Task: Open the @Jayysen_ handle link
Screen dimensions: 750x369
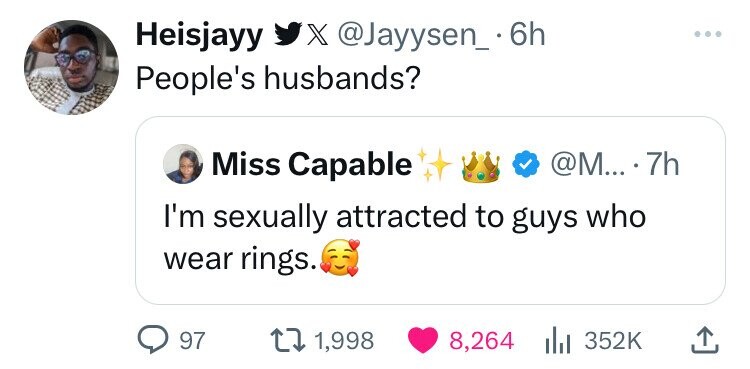Action: point(414,35)
